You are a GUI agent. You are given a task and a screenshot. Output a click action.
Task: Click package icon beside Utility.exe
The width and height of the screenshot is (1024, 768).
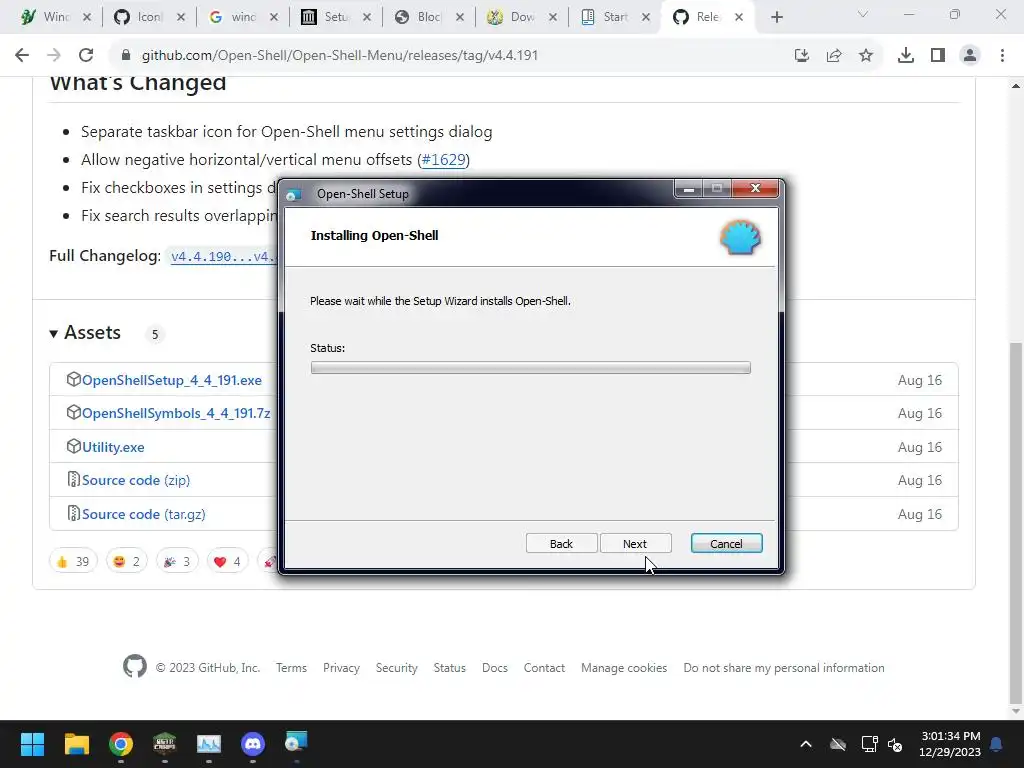click(x=73, y=446)
